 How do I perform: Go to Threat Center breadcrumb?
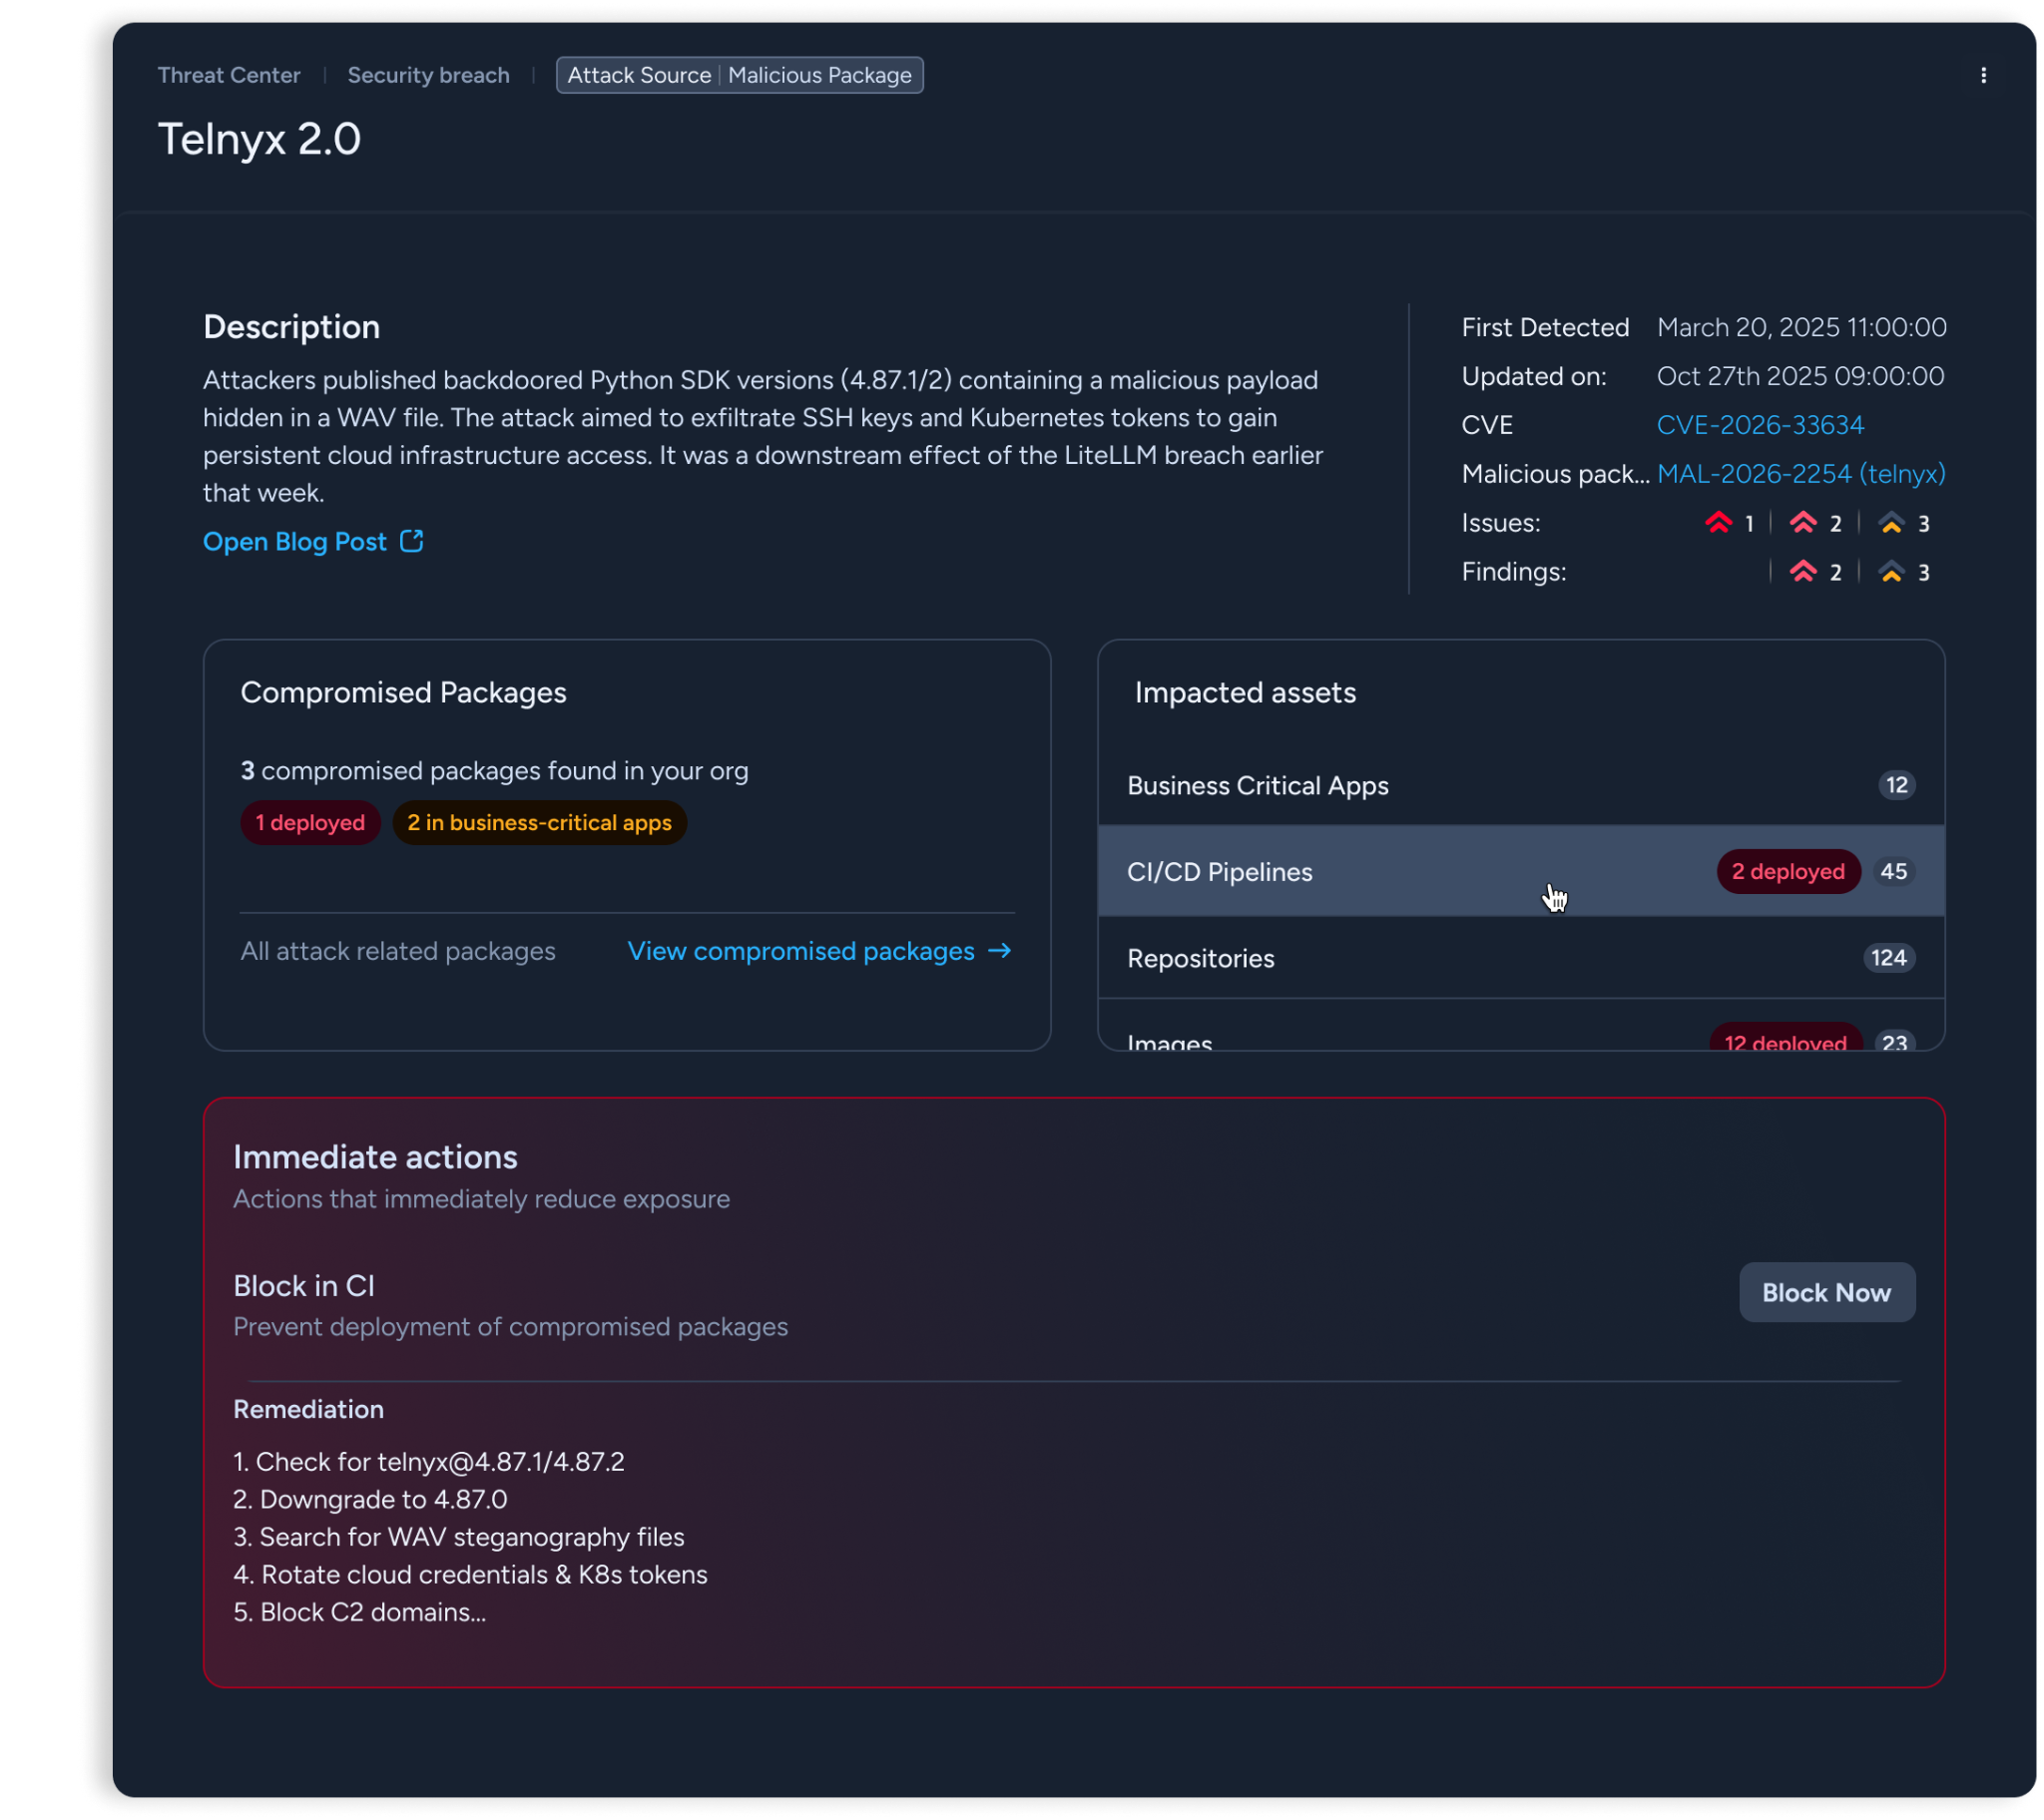coord(229,75)
